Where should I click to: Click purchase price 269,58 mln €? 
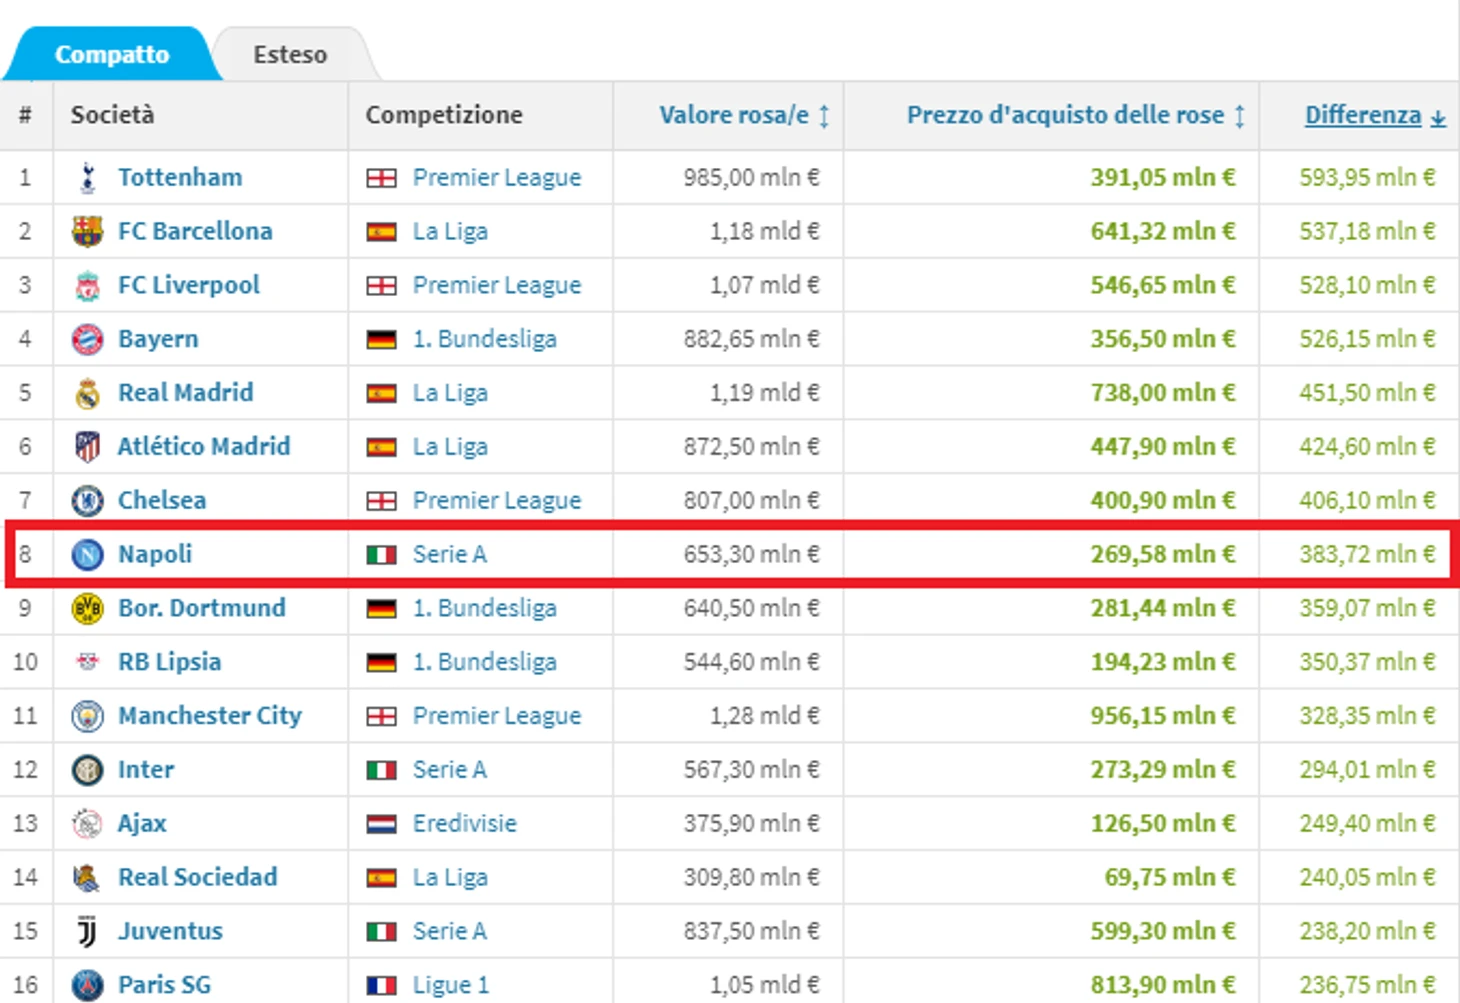pos(1163,554)
